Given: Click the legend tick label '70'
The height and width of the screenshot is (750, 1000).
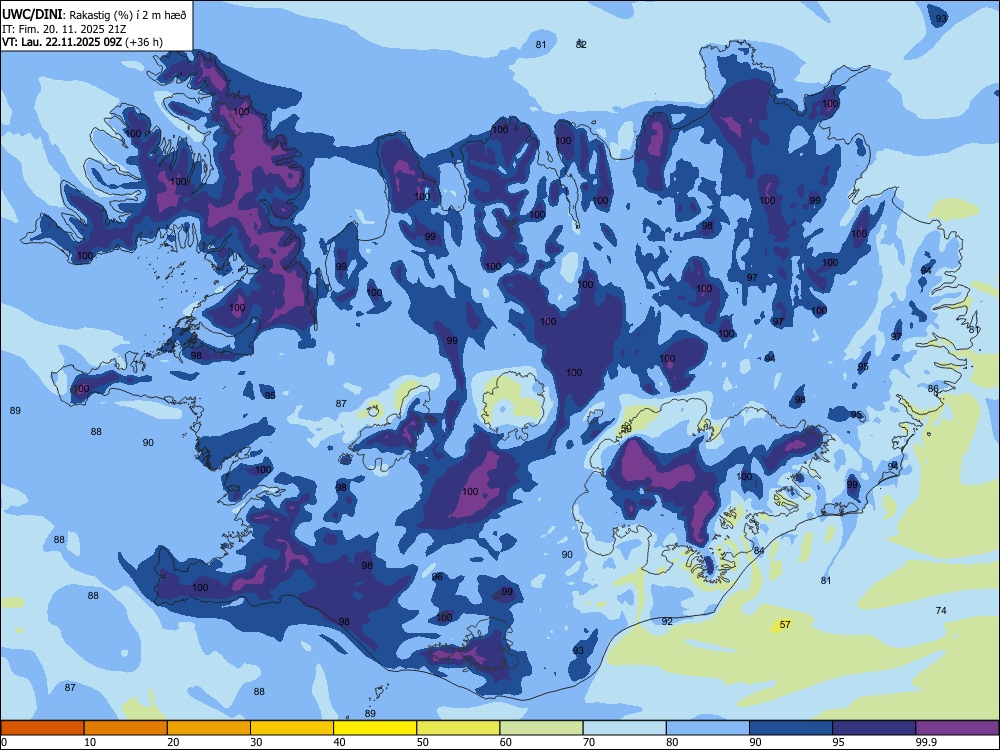Looking at the screenshot, I should point(589,742).
